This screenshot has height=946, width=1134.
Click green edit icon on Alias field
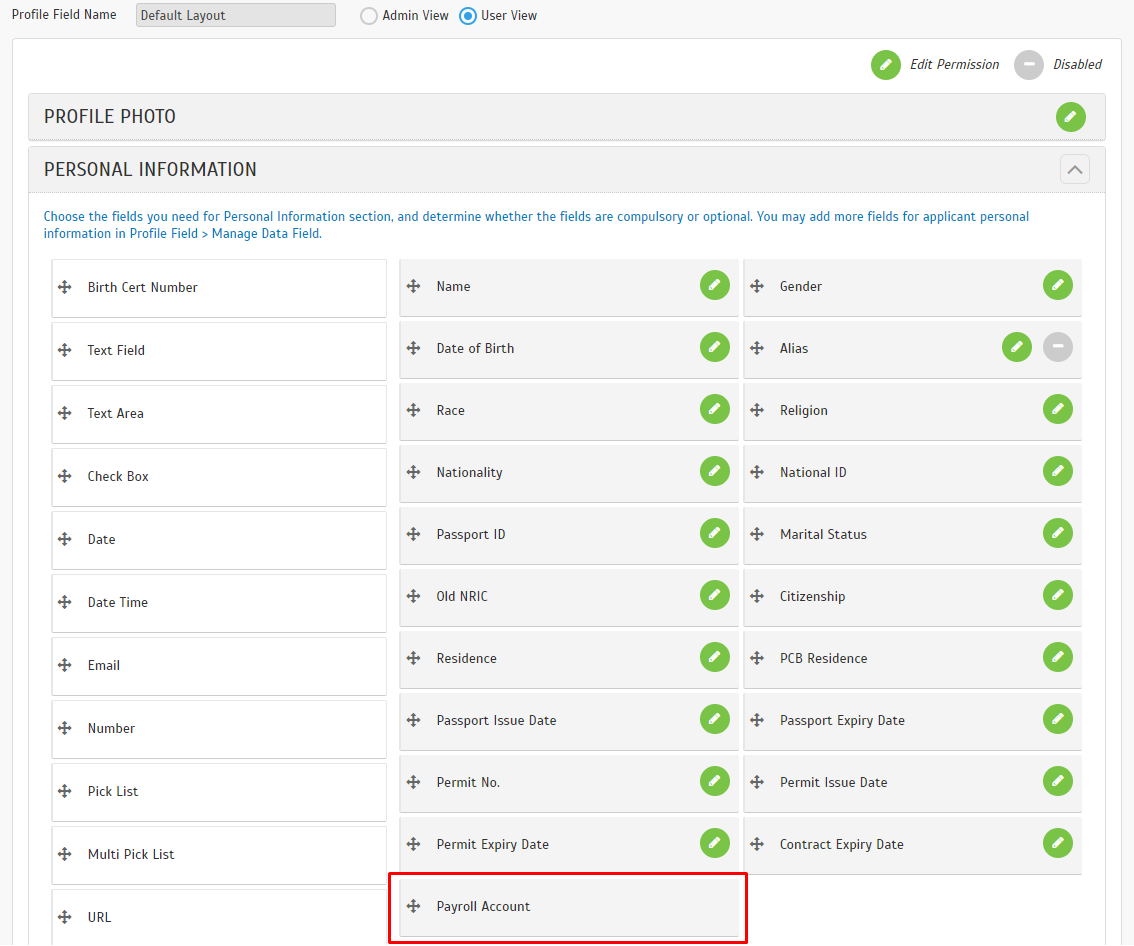coord(1016,347)
